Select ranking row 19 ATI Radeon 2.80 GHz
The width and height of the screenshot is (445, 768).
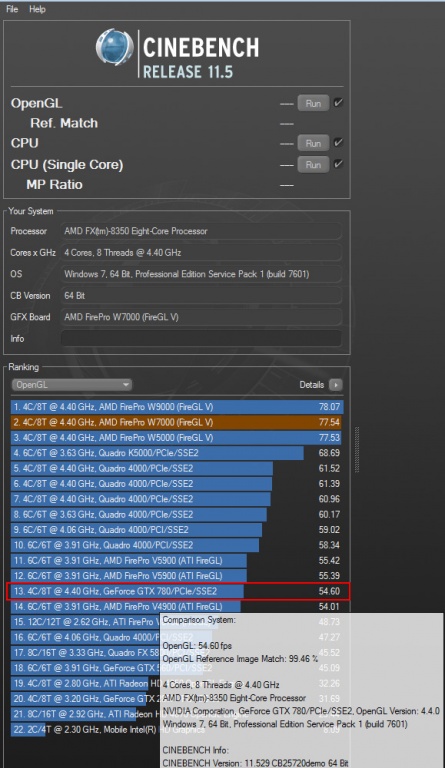coord(85,683)
